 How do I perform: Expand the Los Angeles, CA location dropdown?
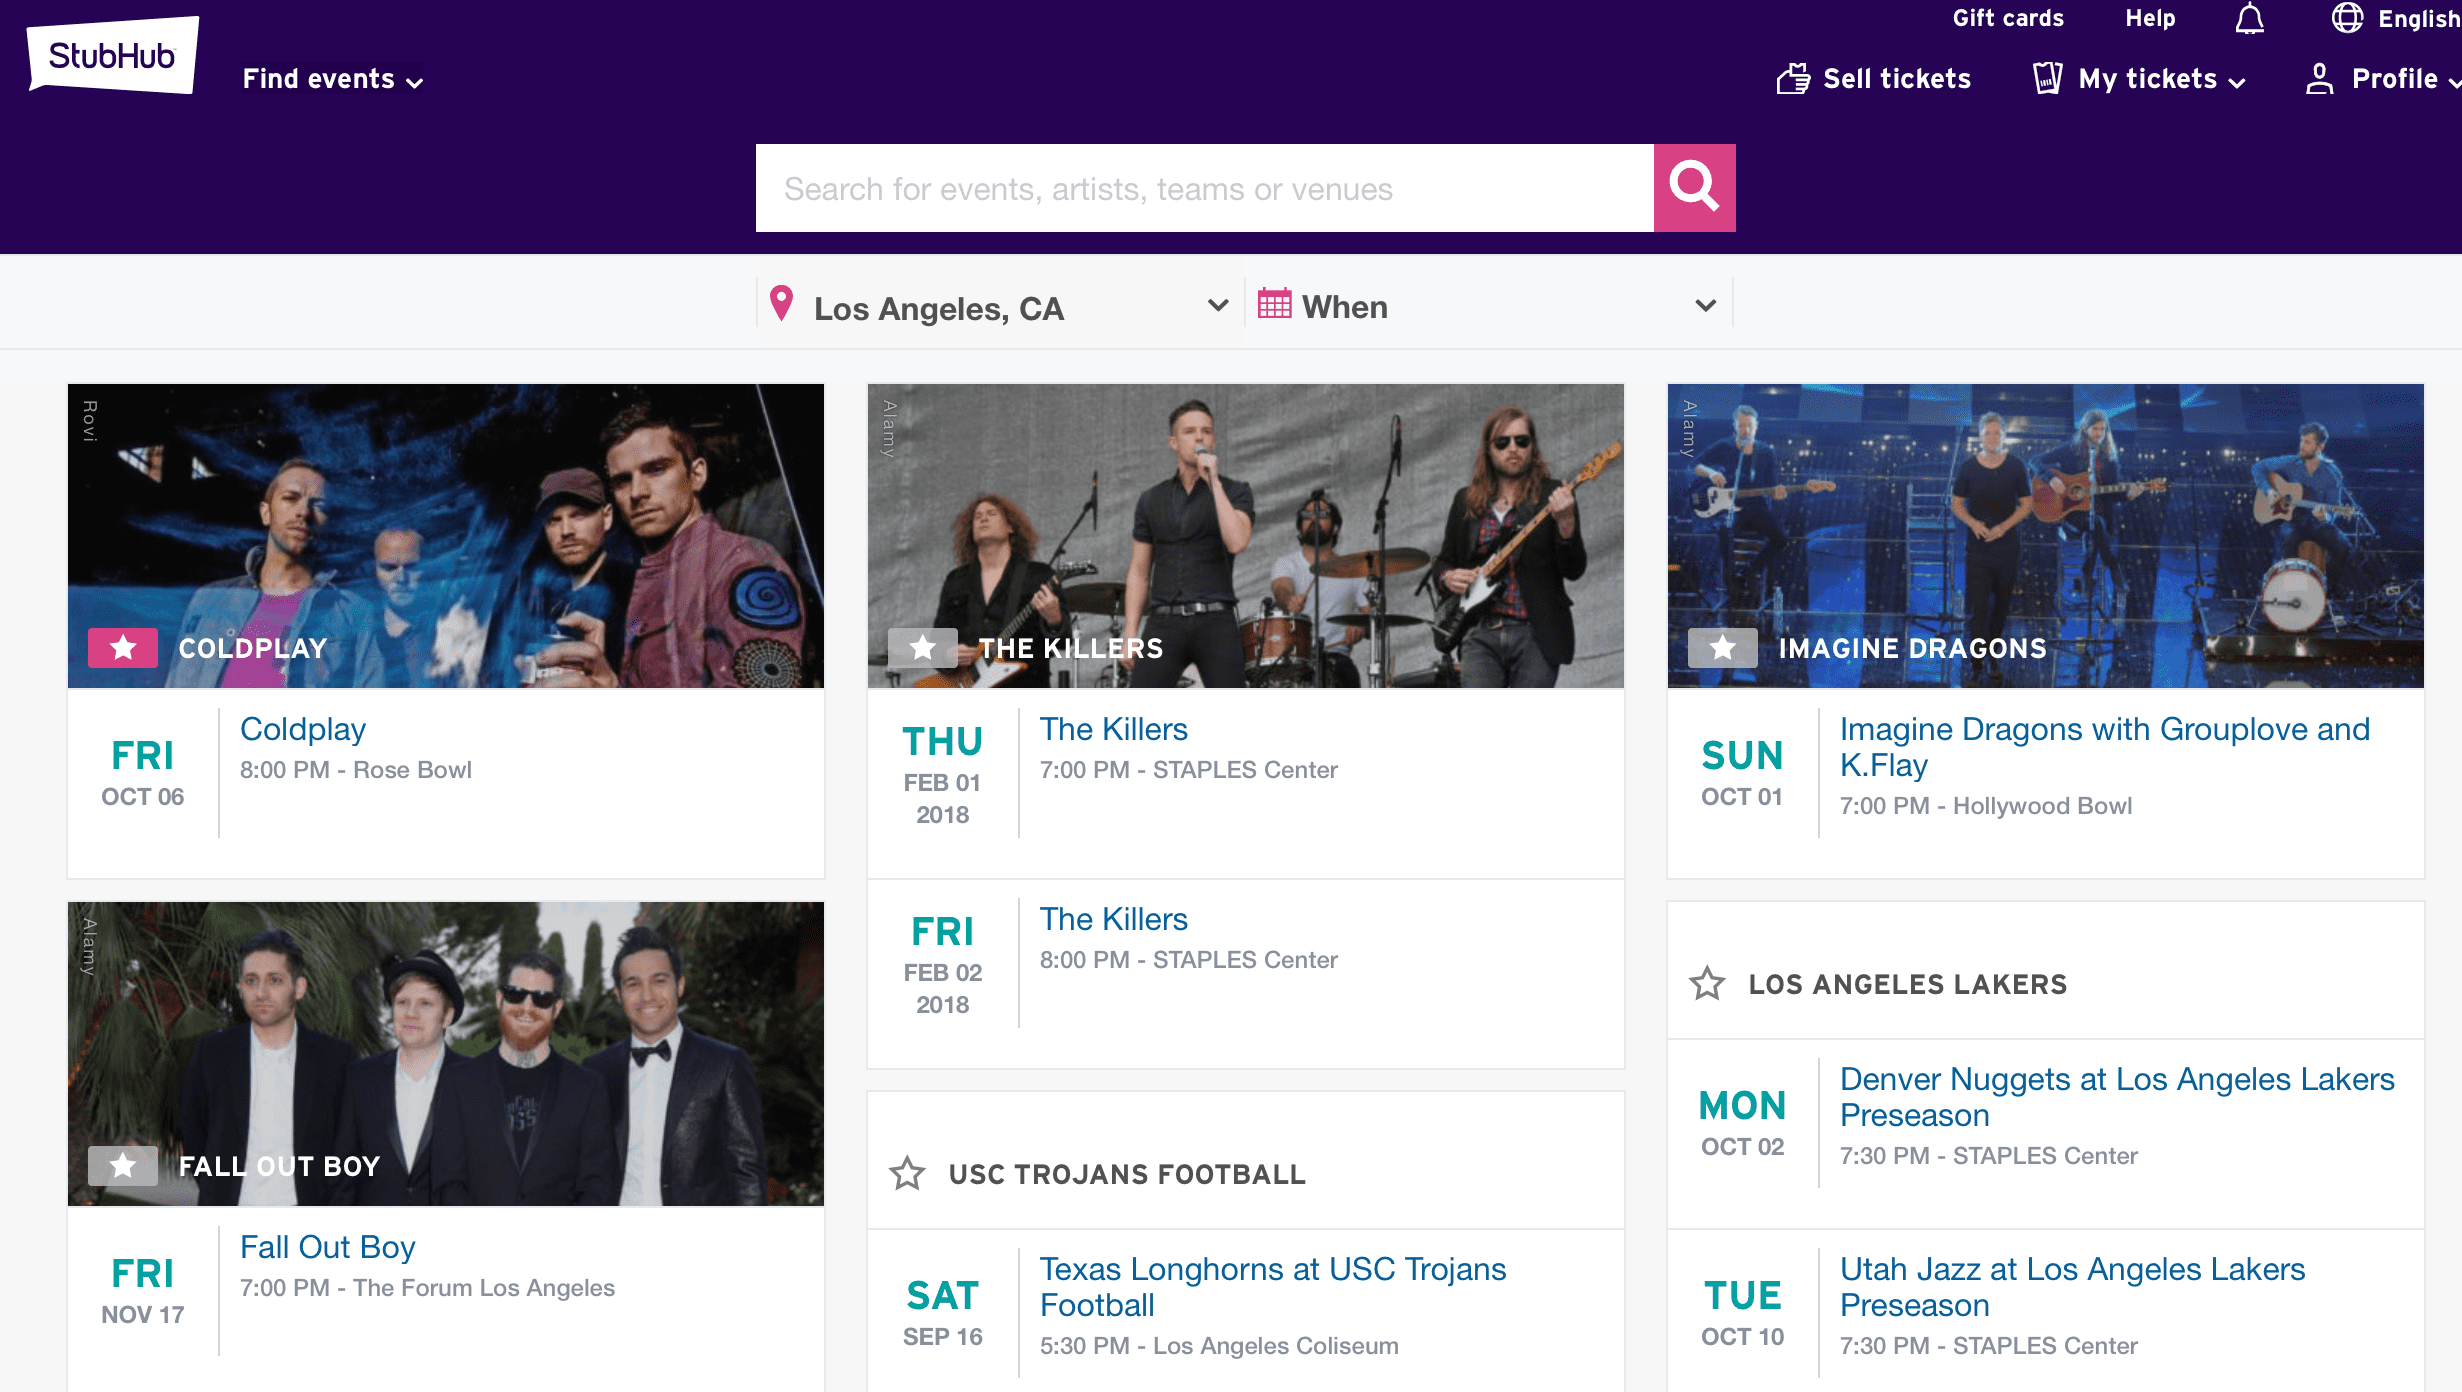pos(1217,305)
